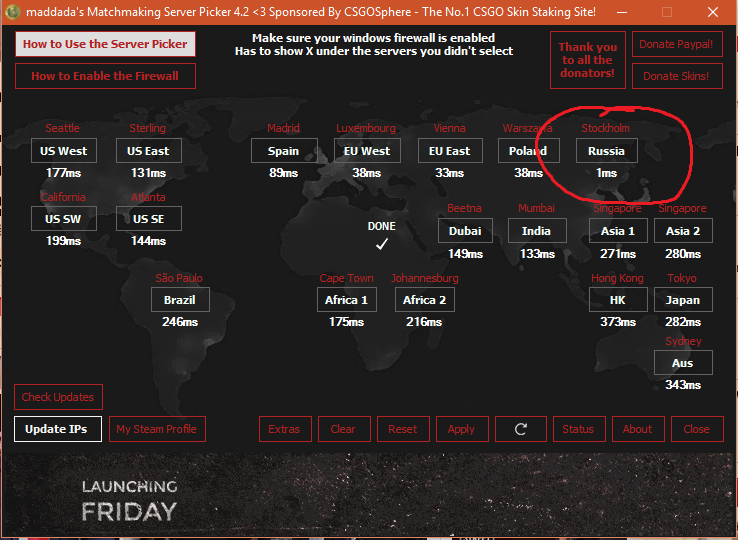Toggle the US East server
Image resolution: width=738 pixels, height=540 pixels.
click(x=148, y=151)
